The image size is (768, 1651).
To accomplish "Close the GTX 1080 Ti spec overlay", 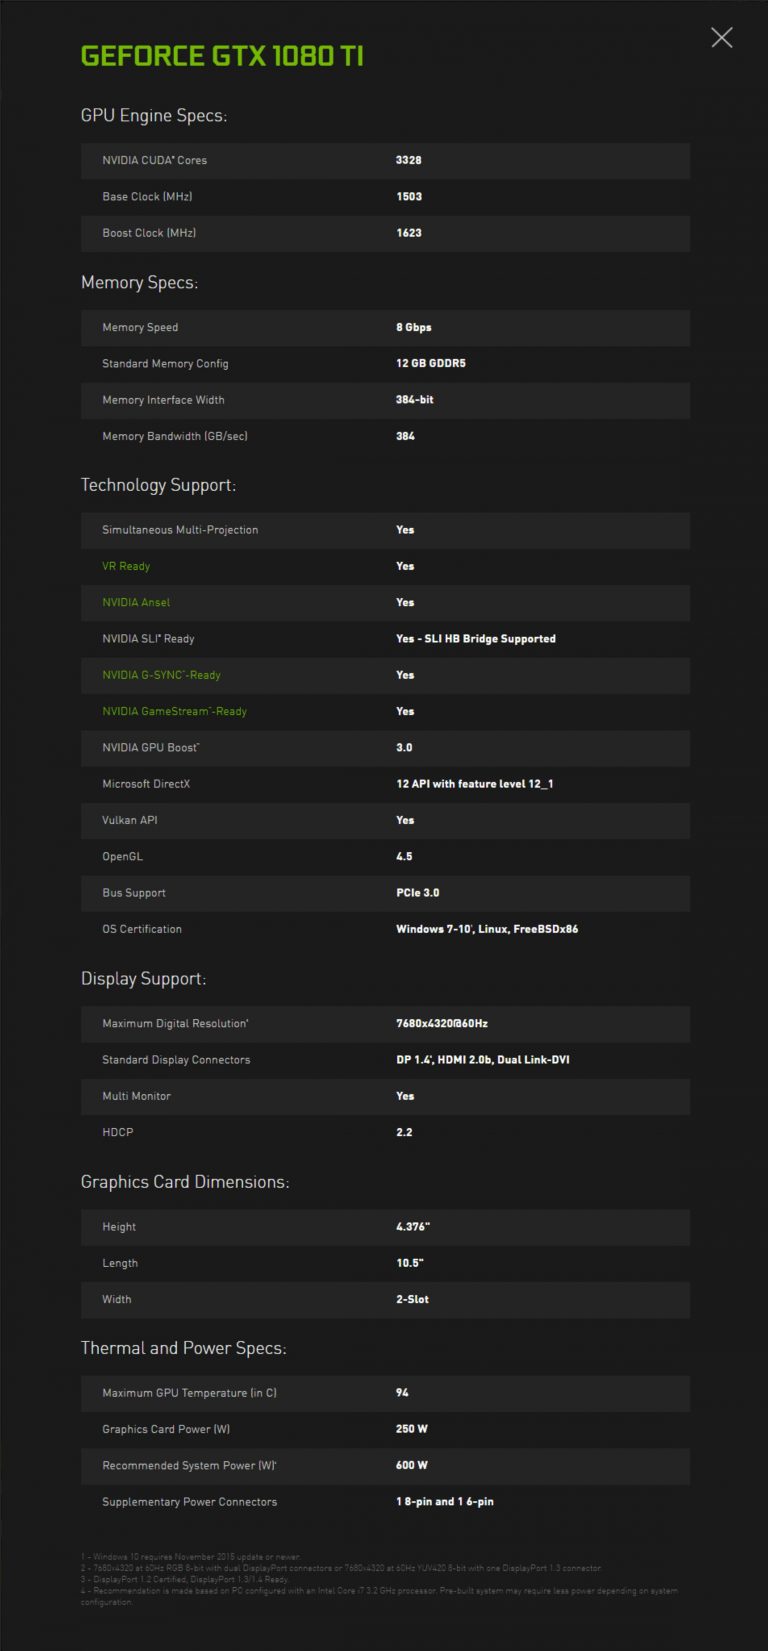I will click(722, 37).
